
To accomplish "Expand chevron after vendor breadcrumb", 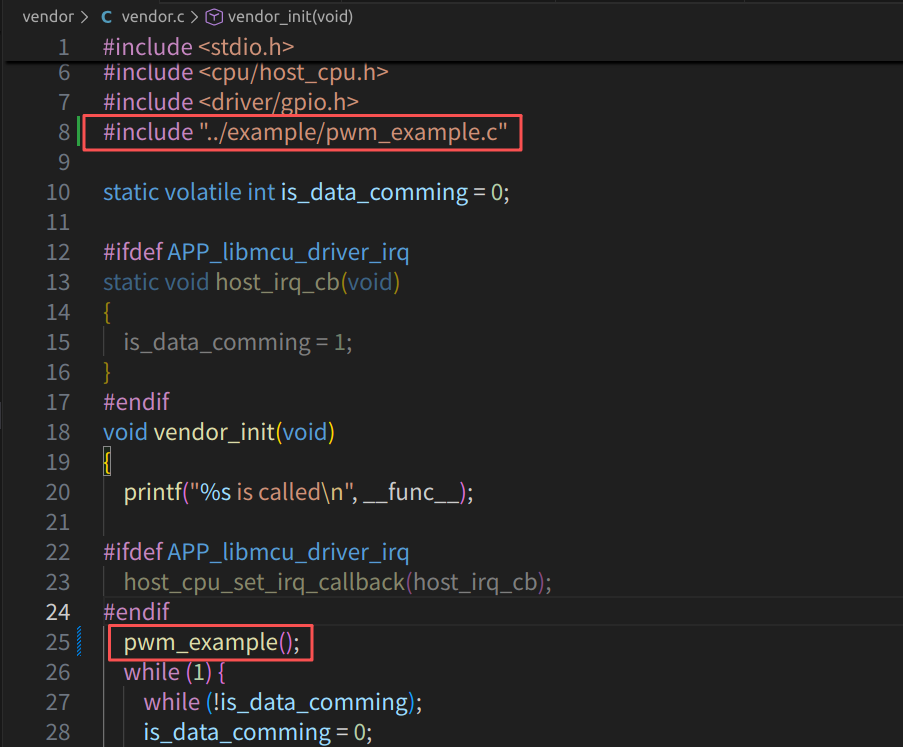I will (x=85, y=17).
